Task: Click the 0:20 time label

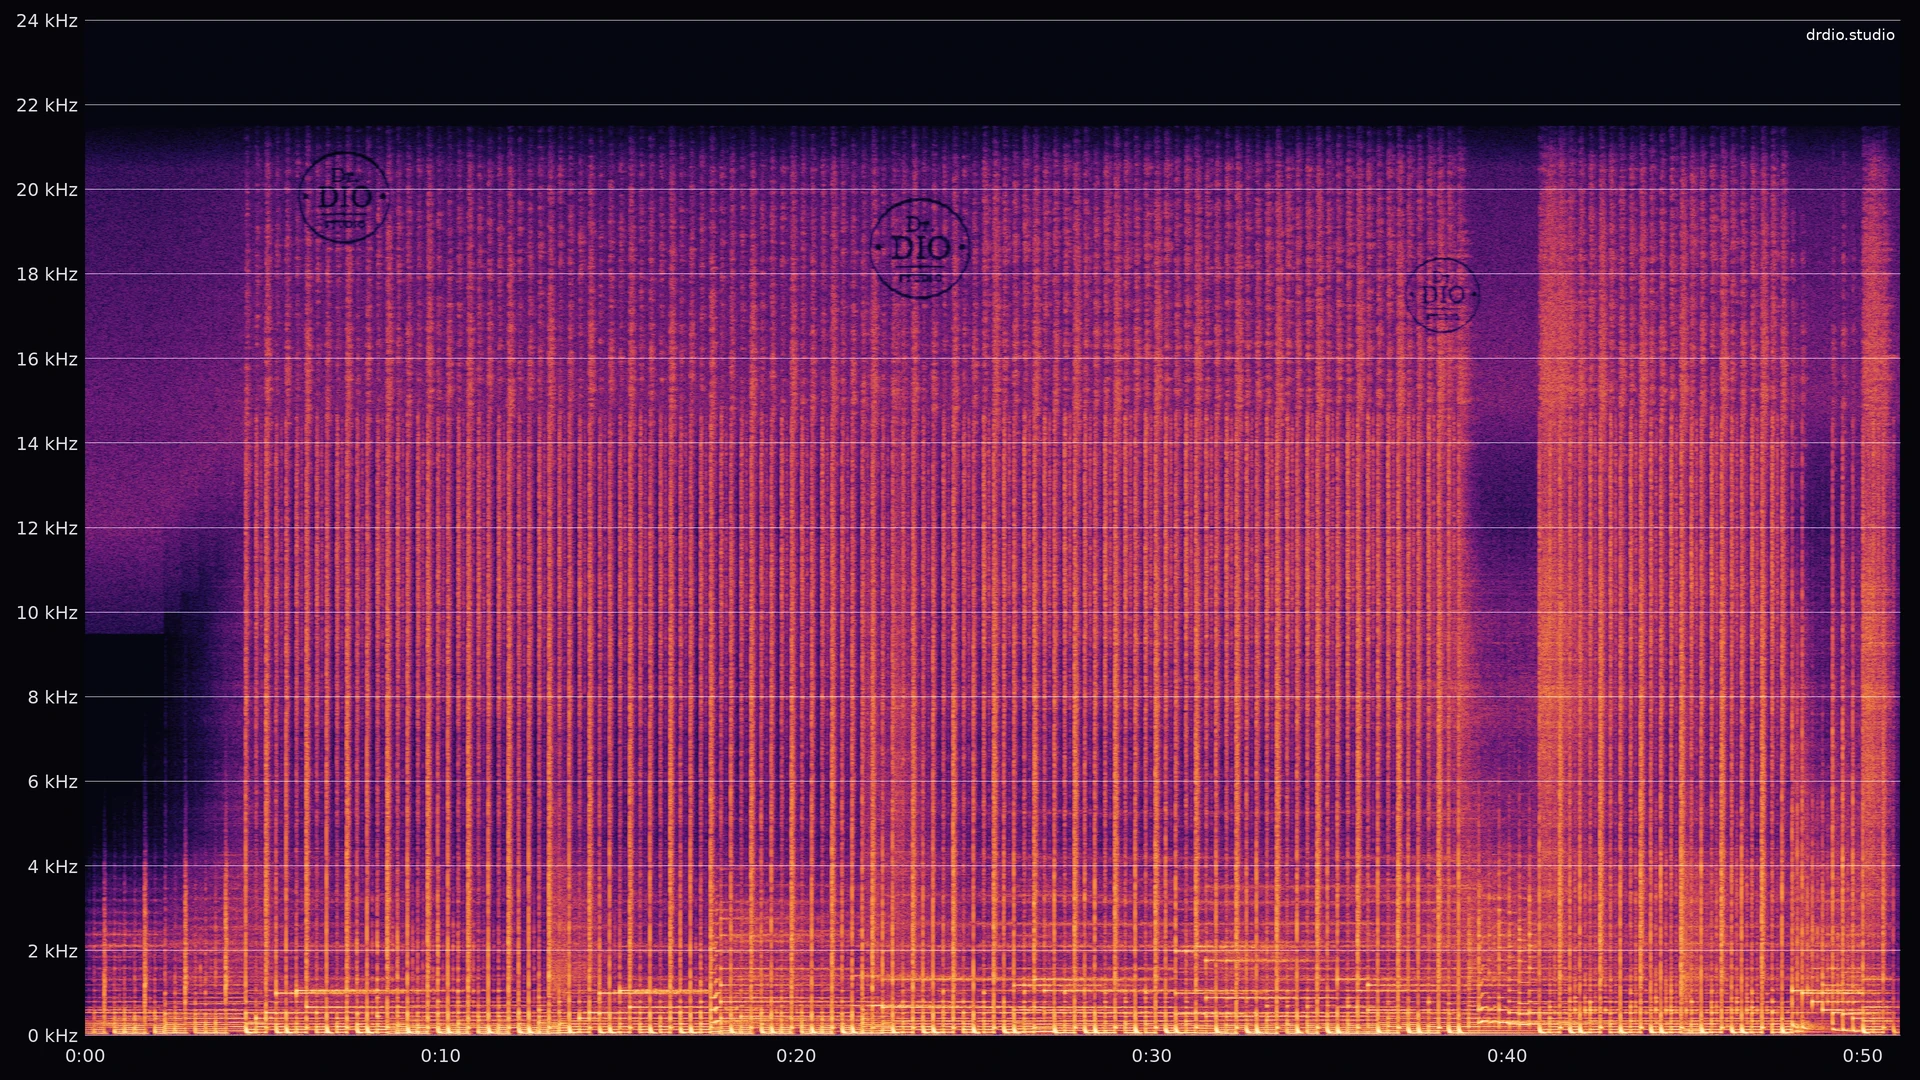Action: pyautogui.click(x=796, y=1056)
